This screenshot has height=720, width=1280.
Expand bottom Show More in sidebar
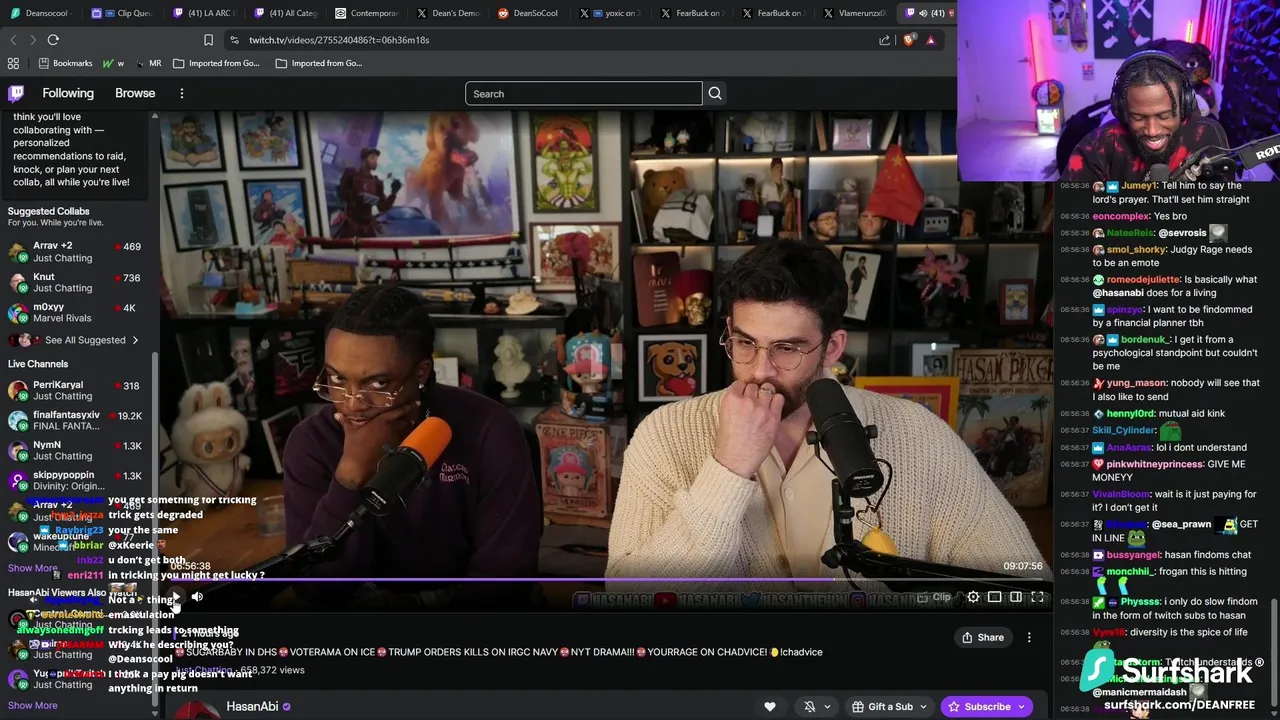point(33,705)
